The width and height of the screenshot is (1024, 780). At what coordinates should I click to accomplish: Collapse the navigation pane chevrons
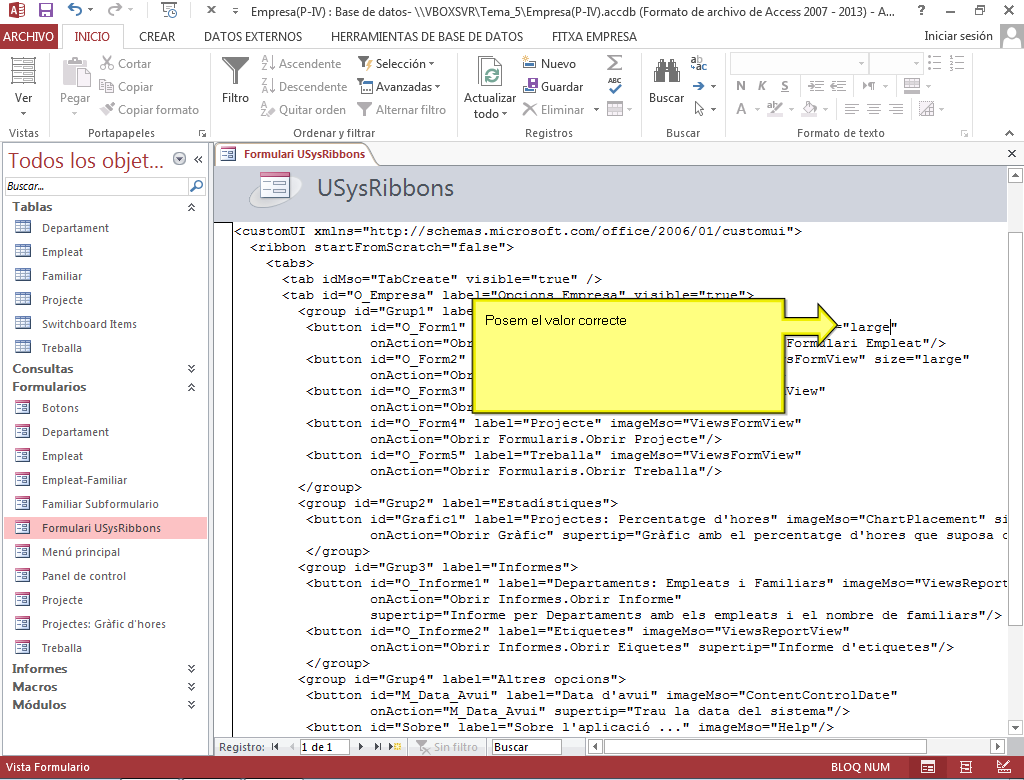(x=198, y=159)
